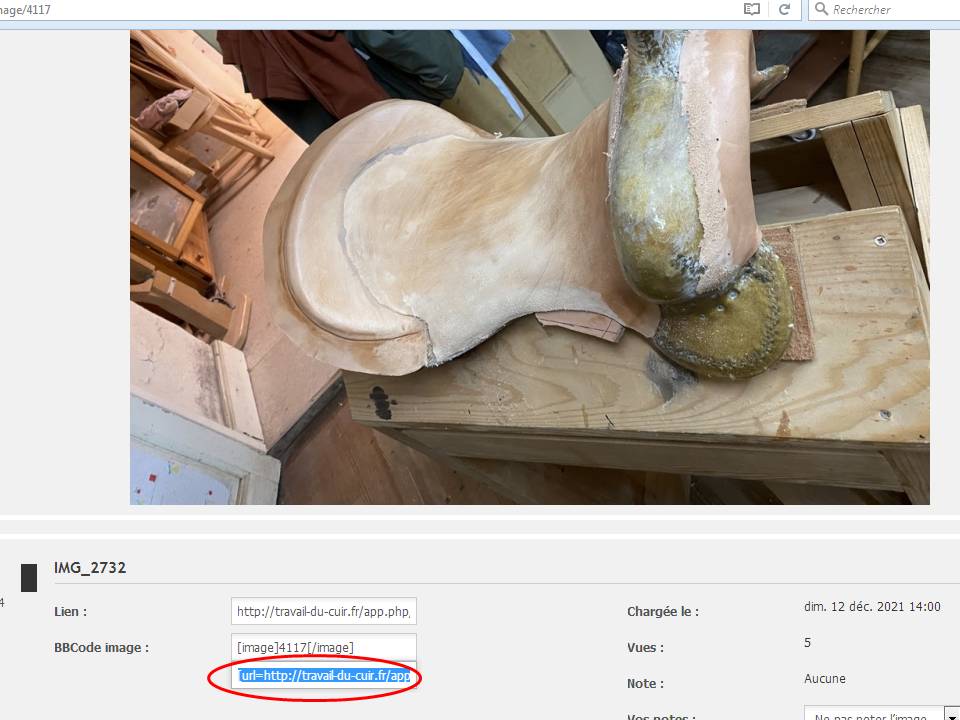This screenshot has height=720, width=960.
Task: Open the leather saddle photo
Action: [x=529, y=266]
